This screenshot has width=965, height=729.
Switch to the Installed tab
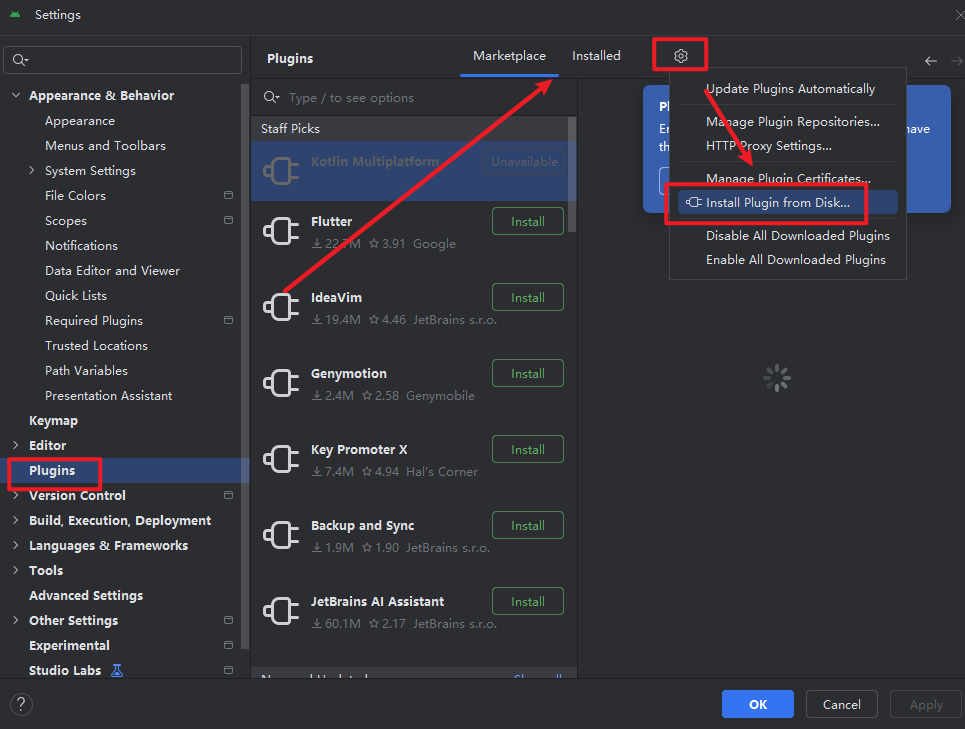click(x=596, y=56)
